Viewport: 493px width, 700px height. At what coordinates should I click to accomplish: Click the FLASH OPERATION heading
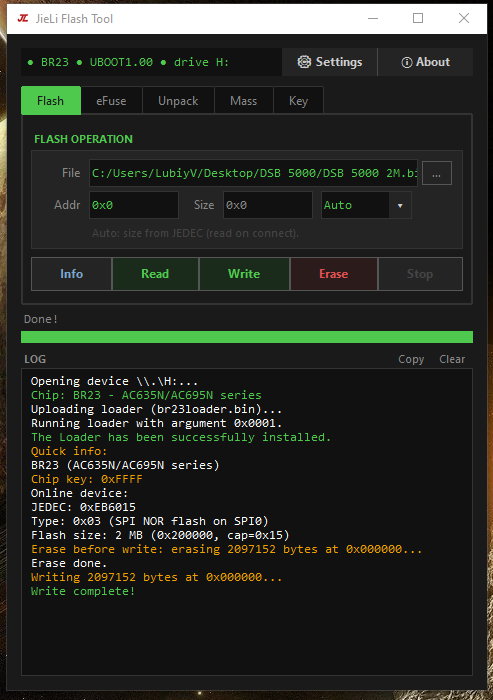[x=84, y=139]
